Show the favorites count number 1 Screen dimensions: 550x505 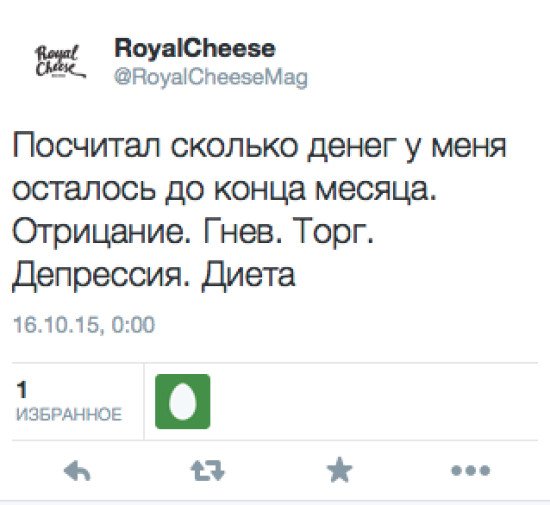pos(22,390)
